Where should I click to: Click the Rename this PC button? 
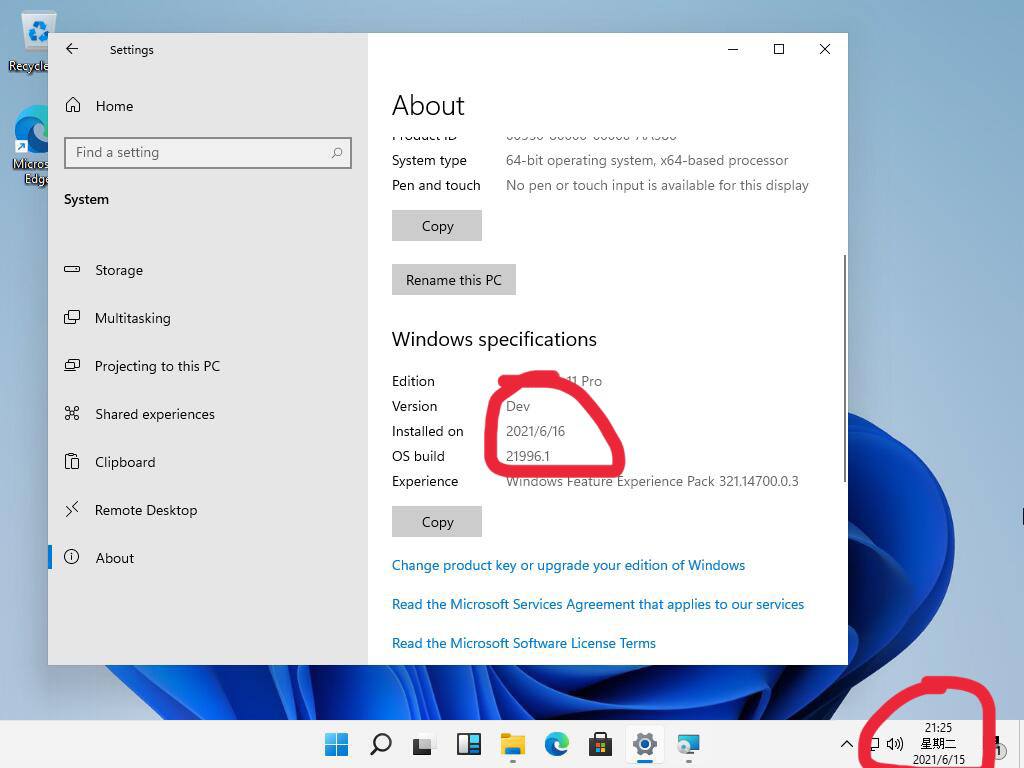[x=453, y=280]
